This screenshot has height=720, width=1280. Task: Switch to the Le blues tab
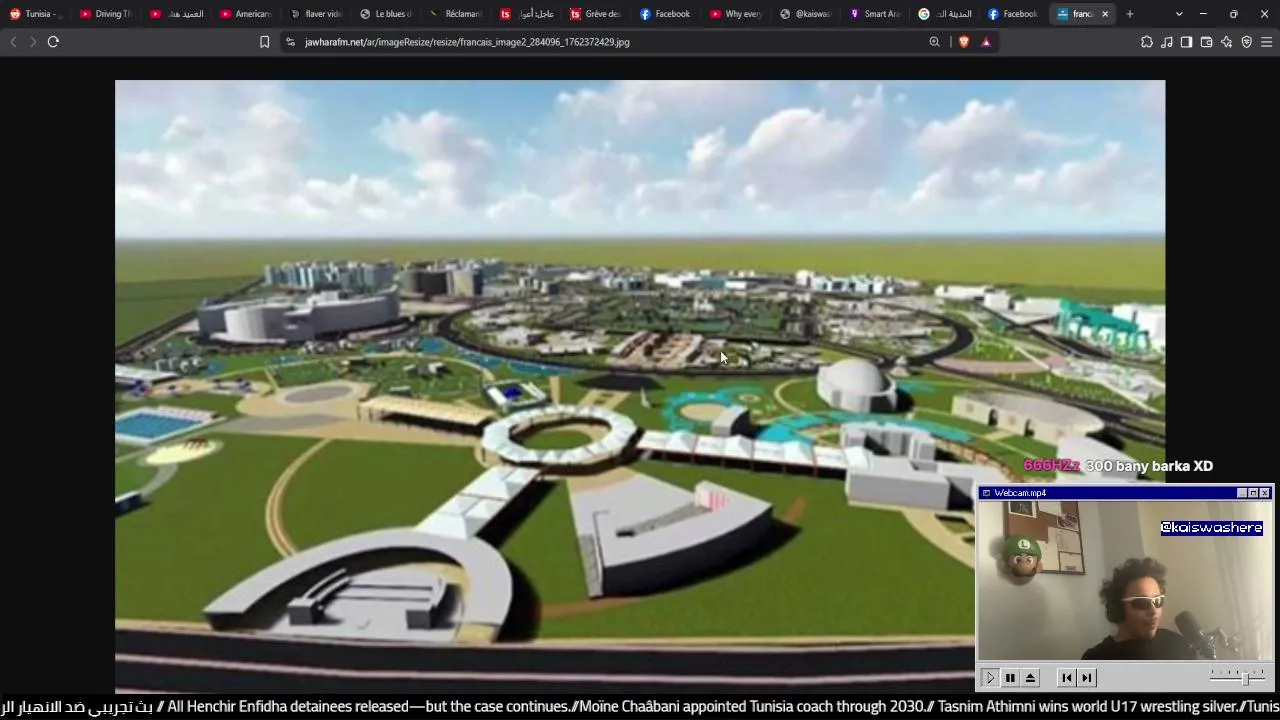[x=385, y=14]
